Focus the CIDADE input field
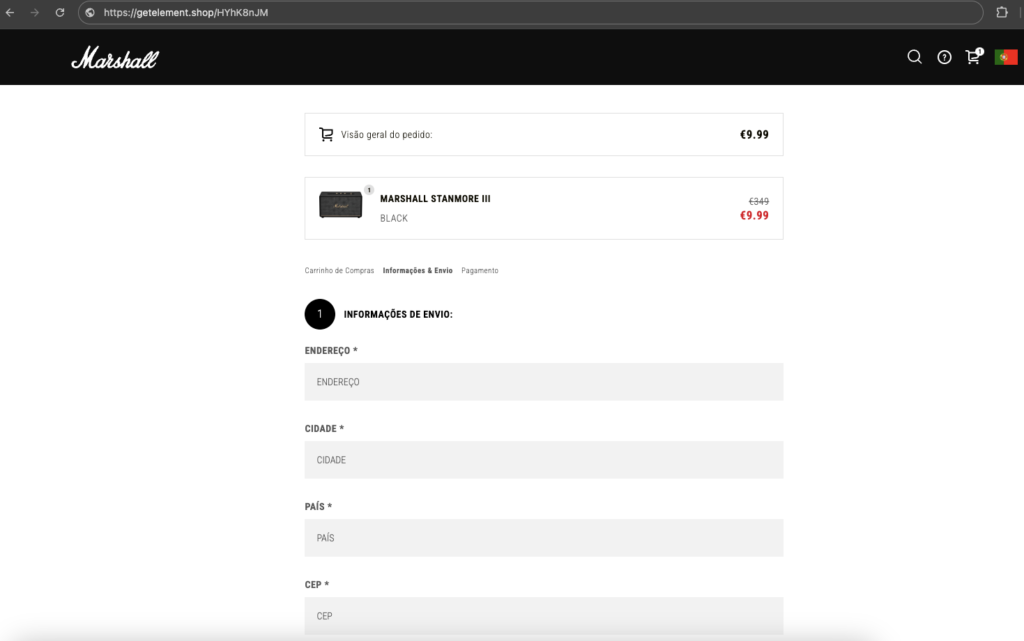Screen dimensions: 1024x641 click(x=543, y=460)
